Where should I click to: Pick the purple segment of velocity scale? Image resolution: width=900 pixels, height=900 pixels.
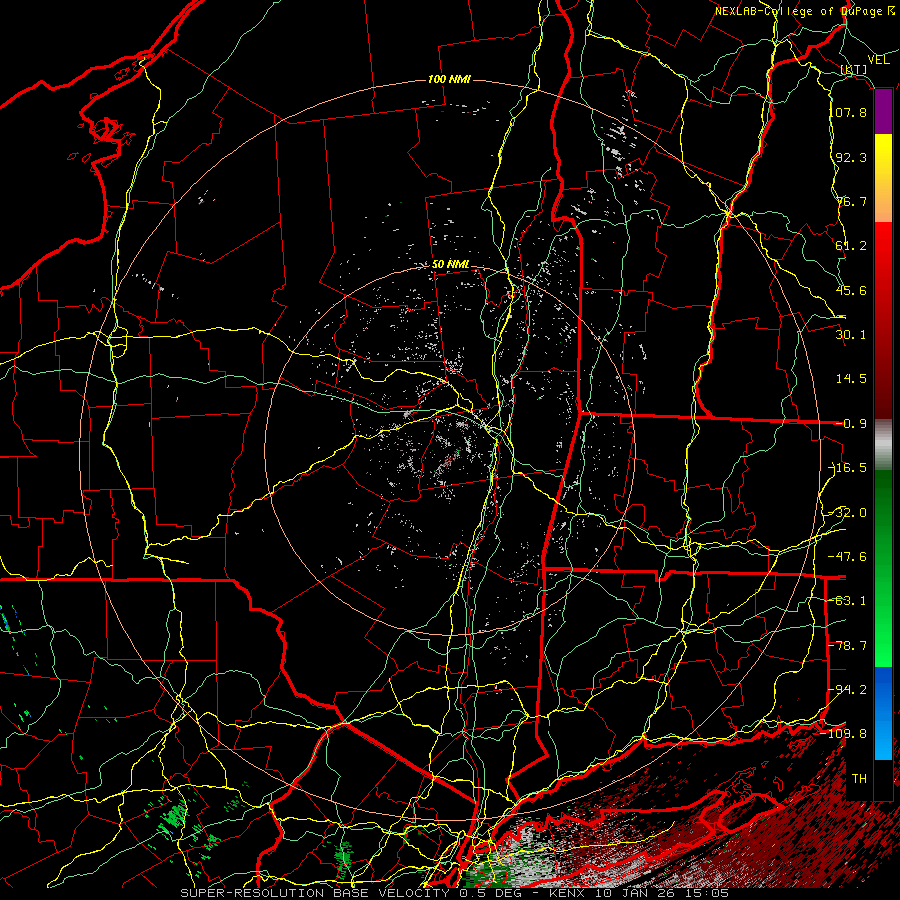(883, 112)
